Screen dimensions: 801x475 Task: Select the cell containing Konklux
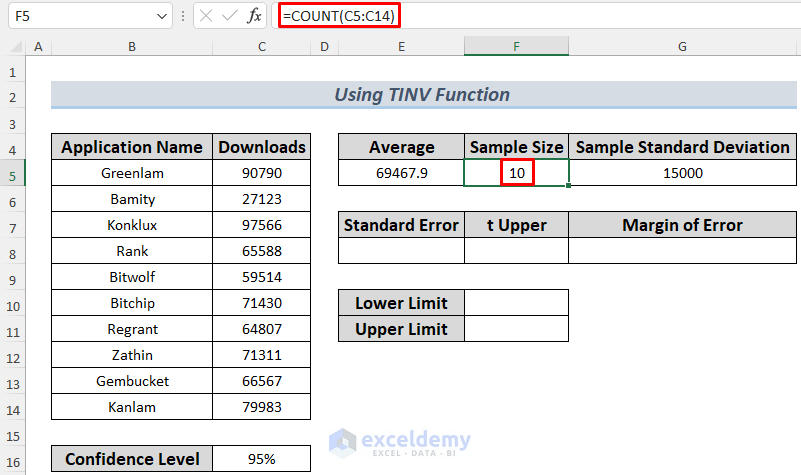132,225
